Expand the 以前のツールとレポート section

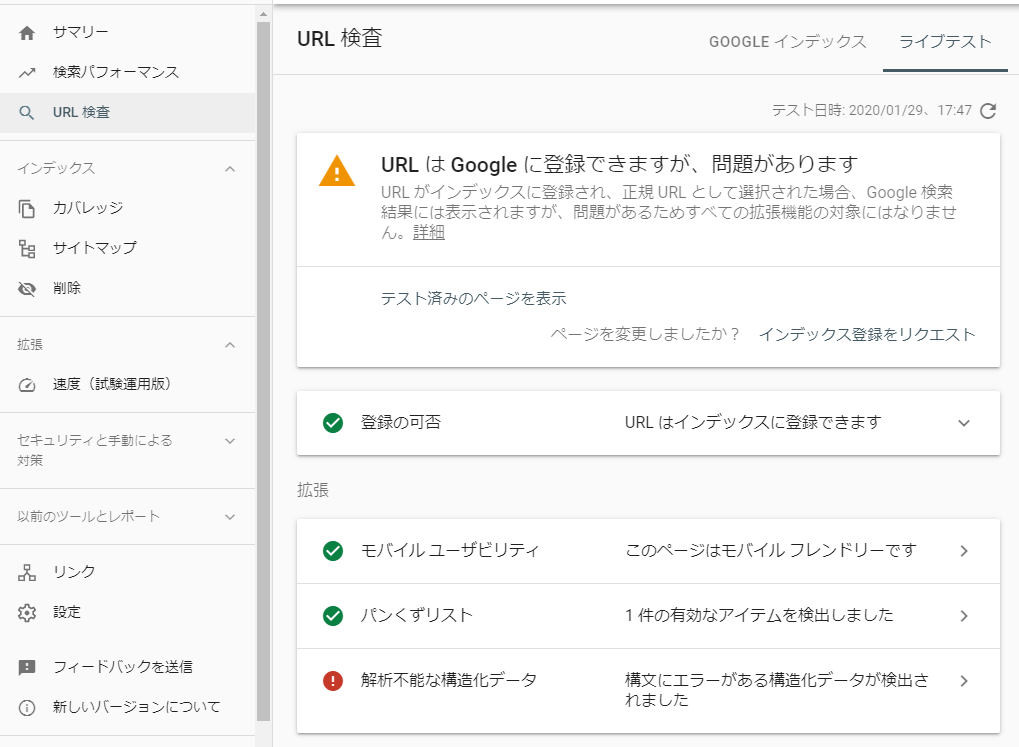(x=230, y=517)
